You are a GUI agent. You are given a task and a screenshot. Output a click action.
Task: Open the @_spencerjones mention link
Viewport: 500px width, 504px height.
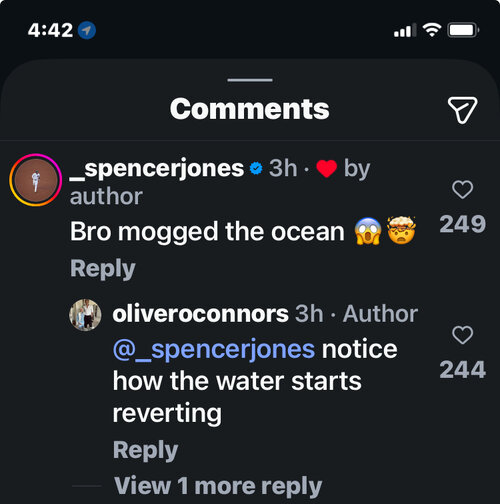(x=214, y=350)
